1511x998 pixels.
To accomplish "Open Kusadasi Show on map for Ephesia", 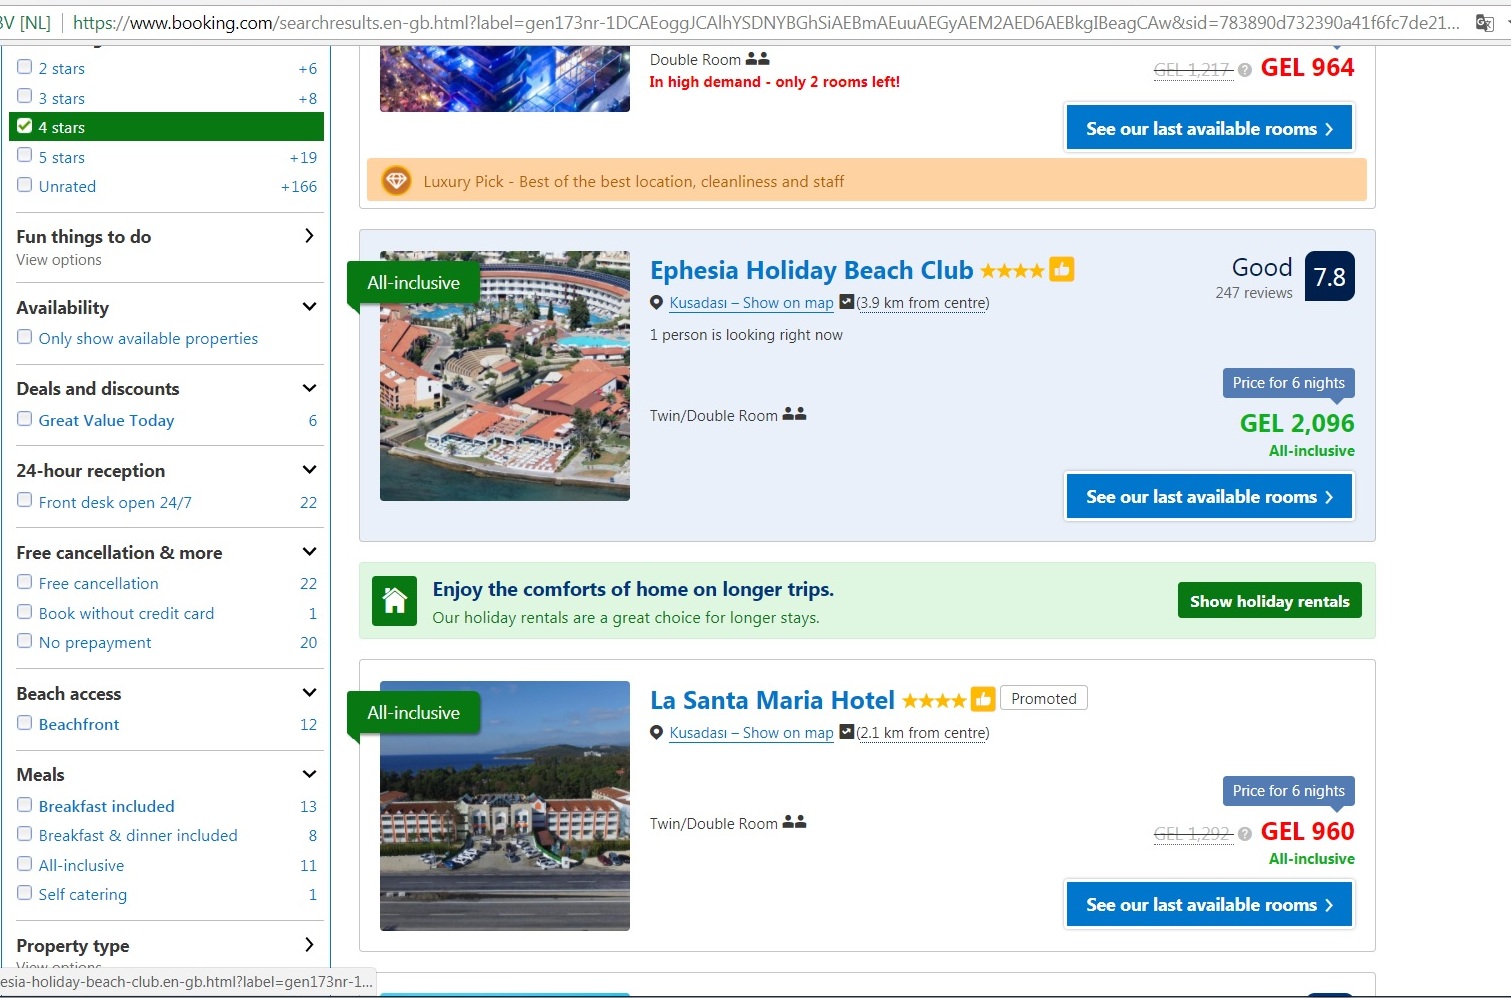I will point(751,303).
